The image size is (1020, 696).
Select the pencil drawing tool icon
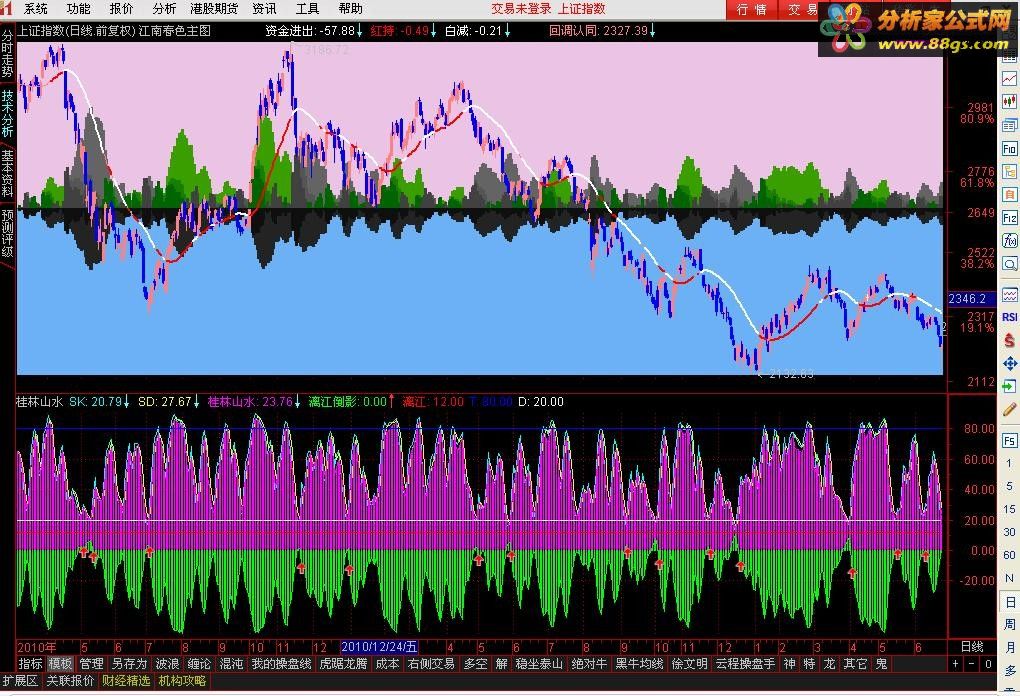[x=1009, y=409]
